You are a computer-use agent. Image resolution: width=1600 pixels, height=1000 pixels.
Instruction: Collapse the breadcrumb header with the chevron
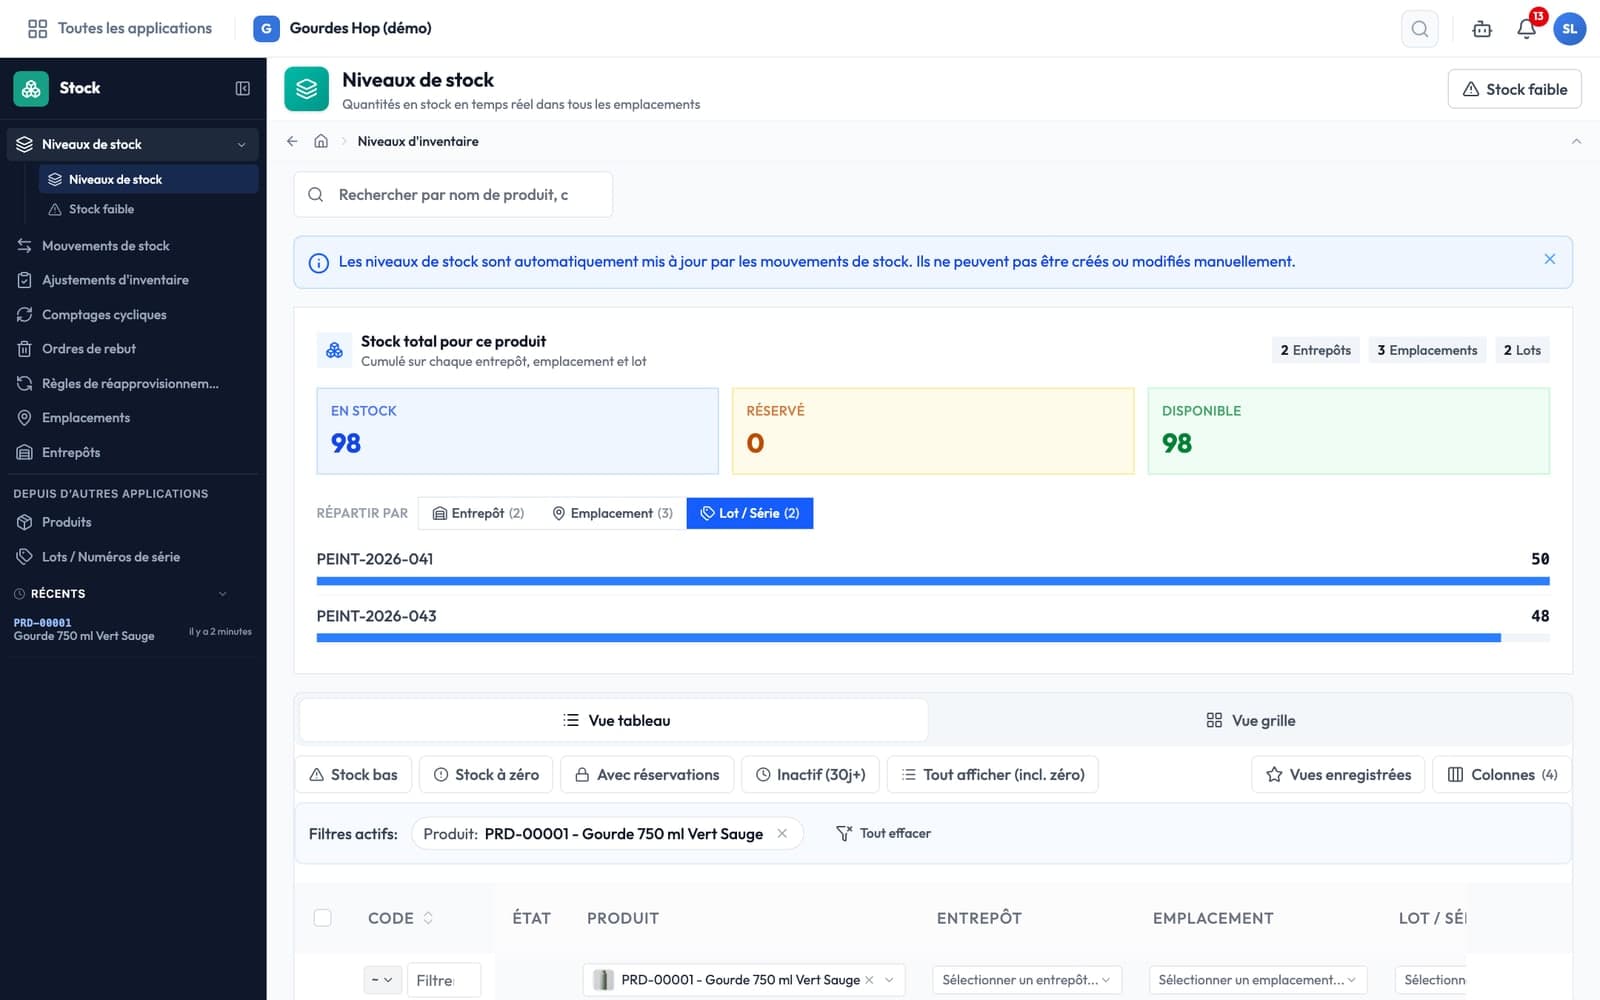pyautogui.click(x=1576, y=141)
